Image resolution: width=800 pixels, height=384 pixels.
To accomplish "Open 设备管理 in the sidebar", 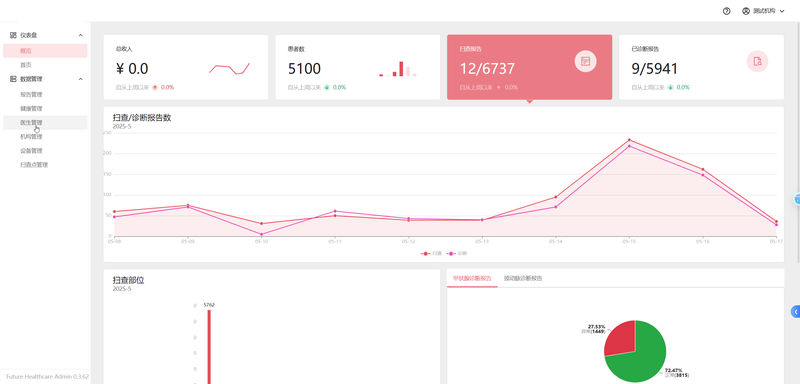I will (x=45, y=151).
